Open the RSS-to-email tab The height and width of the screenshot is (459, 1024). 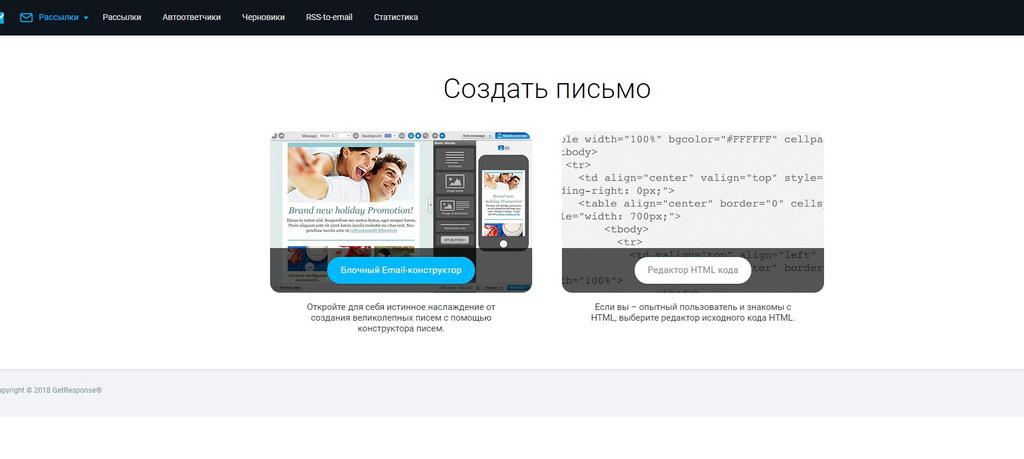tap(329, 18)
